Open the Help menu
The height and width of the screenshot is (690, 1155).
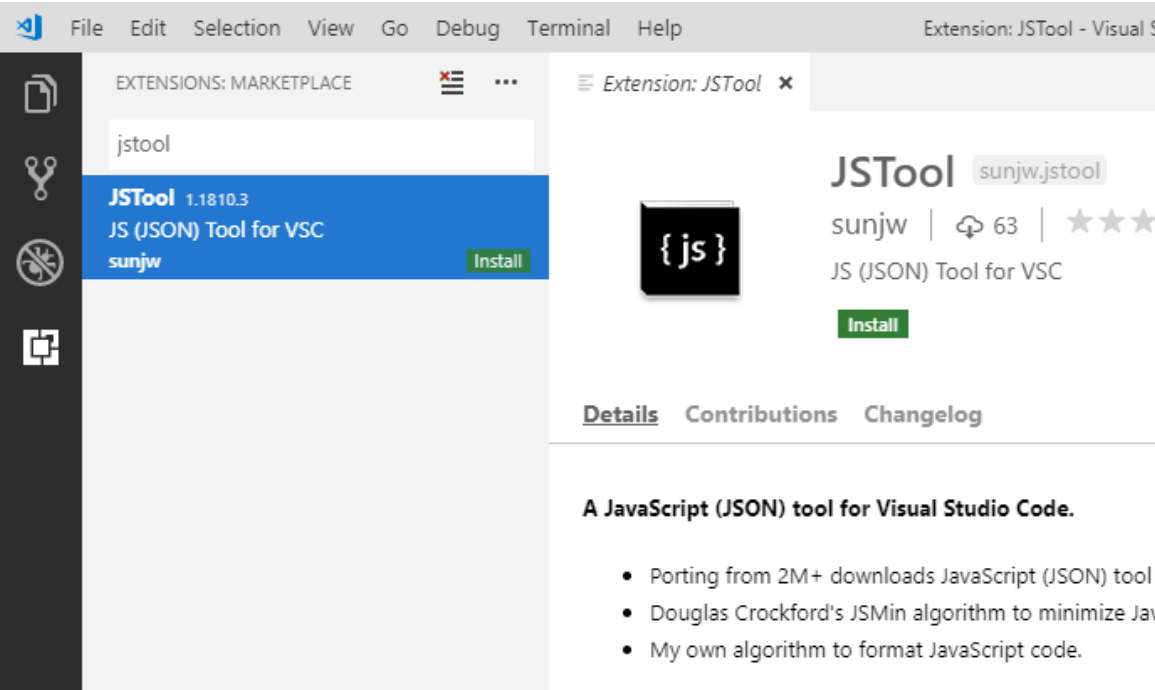point(657,28)
